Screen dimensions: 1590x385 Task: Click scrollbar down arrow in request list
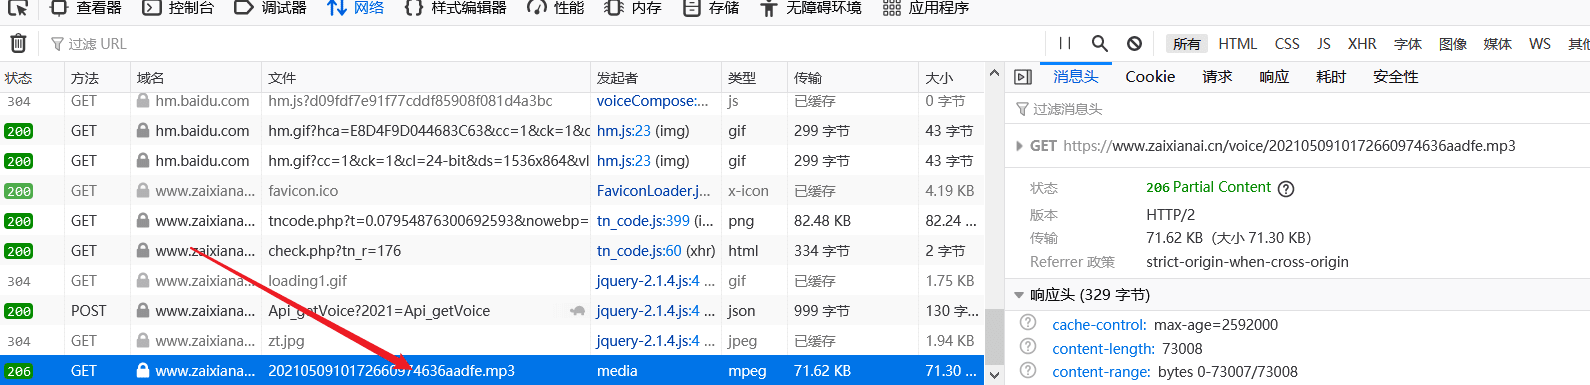pos(994,375)
